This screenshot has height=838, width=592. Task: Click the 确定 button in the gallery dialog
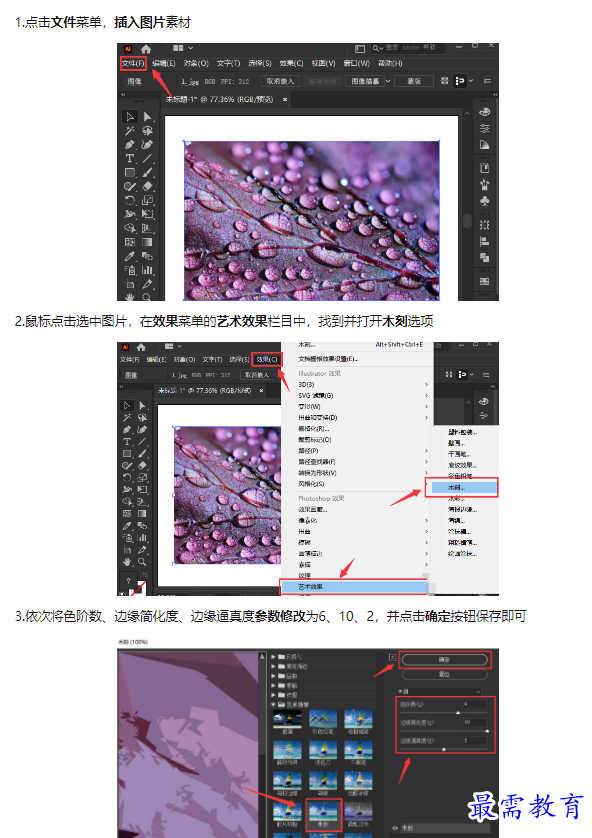445,659
